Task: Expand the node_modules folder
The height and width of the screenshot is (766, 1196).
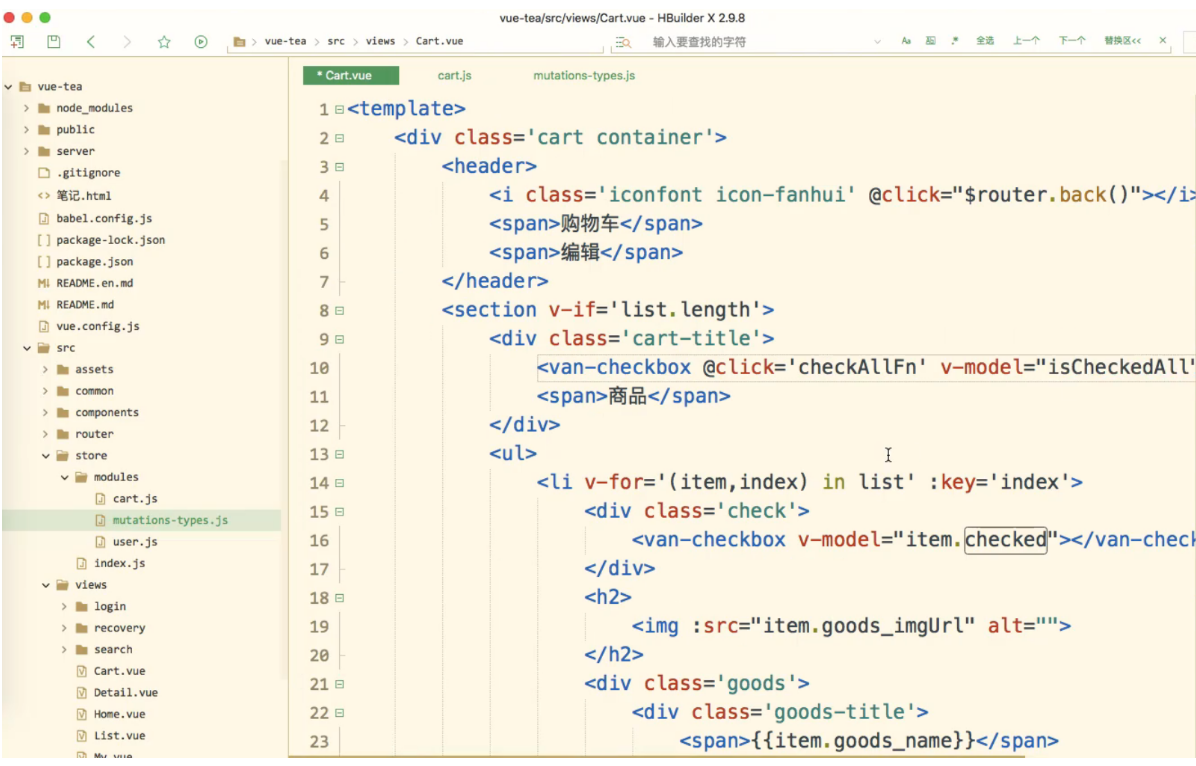Action: (27, 108)
